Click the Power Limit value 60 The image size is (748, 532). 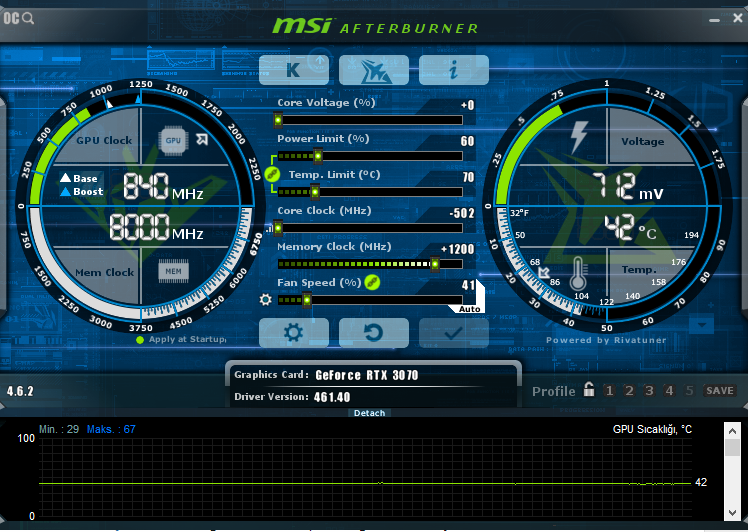[468, 141]
